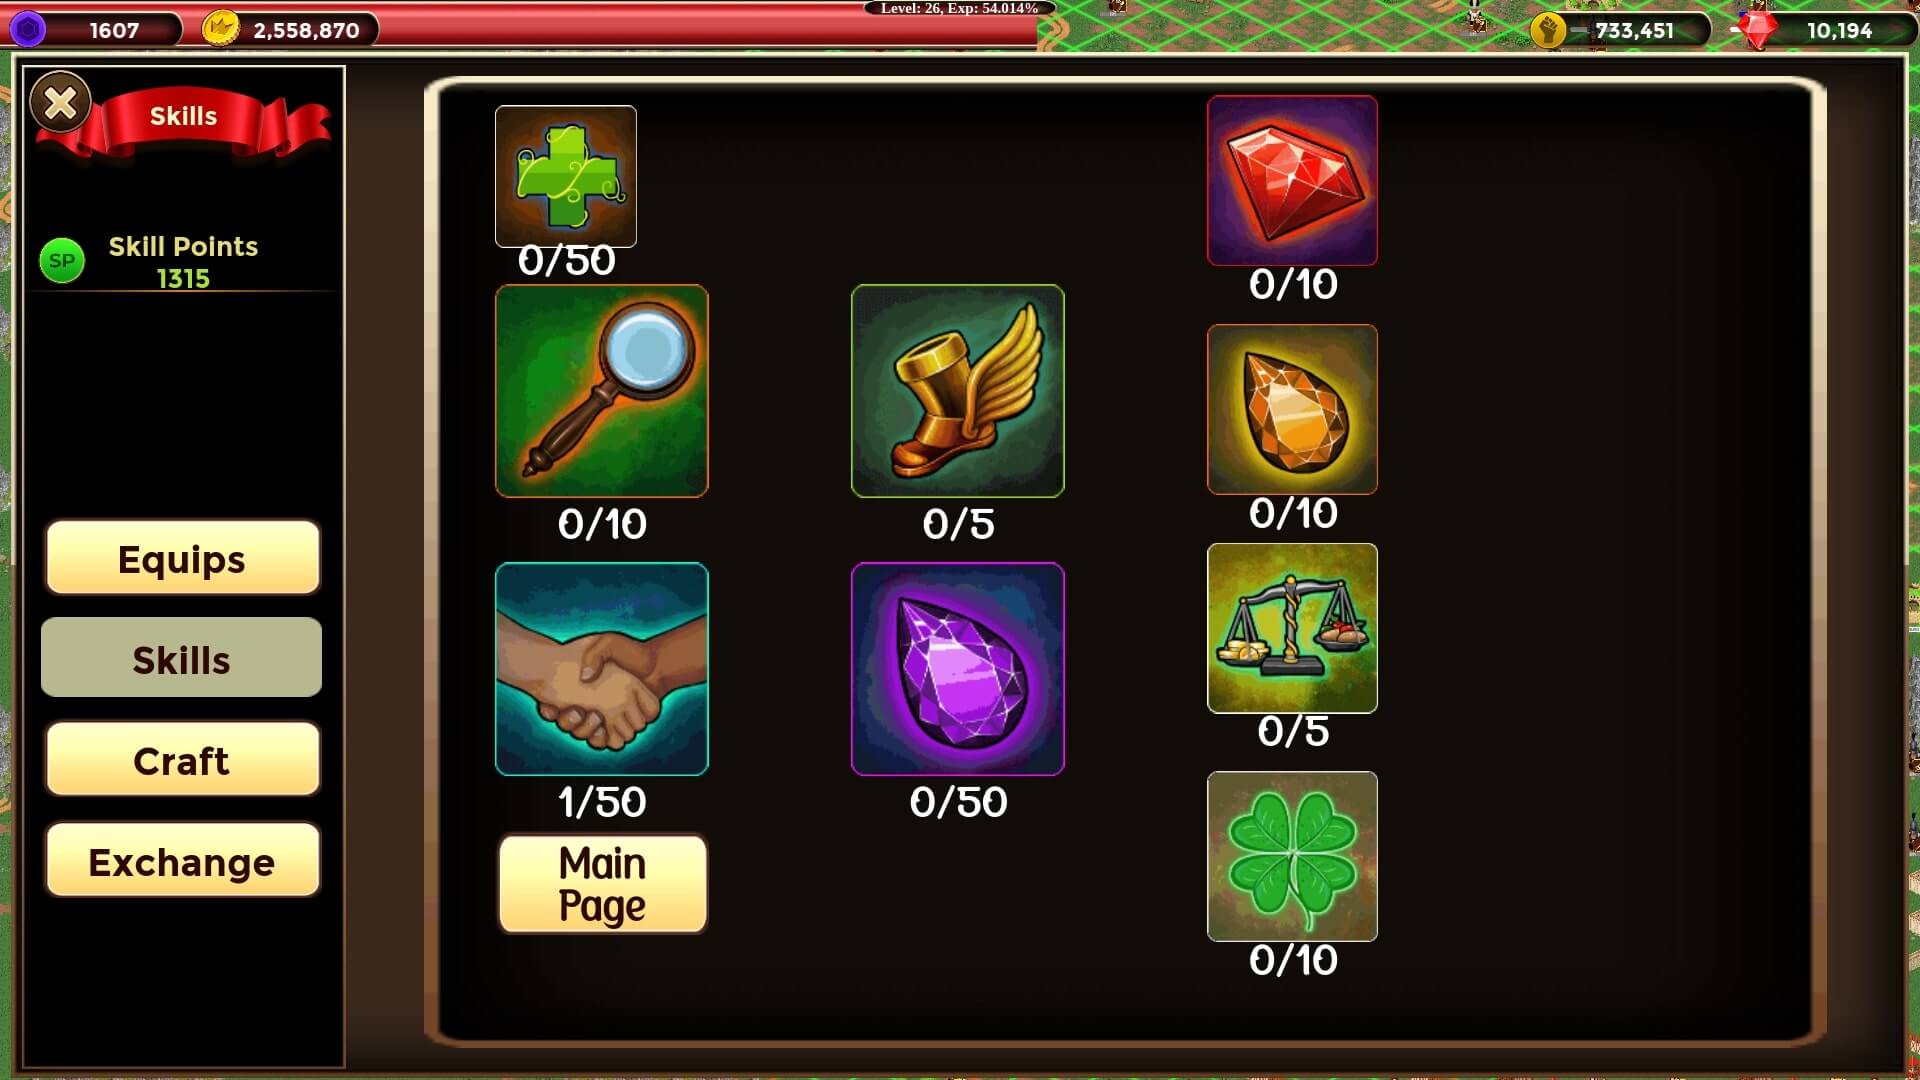The height and width of the screenshot is (1080, 1920).
Task: Select the green healing cross skill
Action: point(566,176)
